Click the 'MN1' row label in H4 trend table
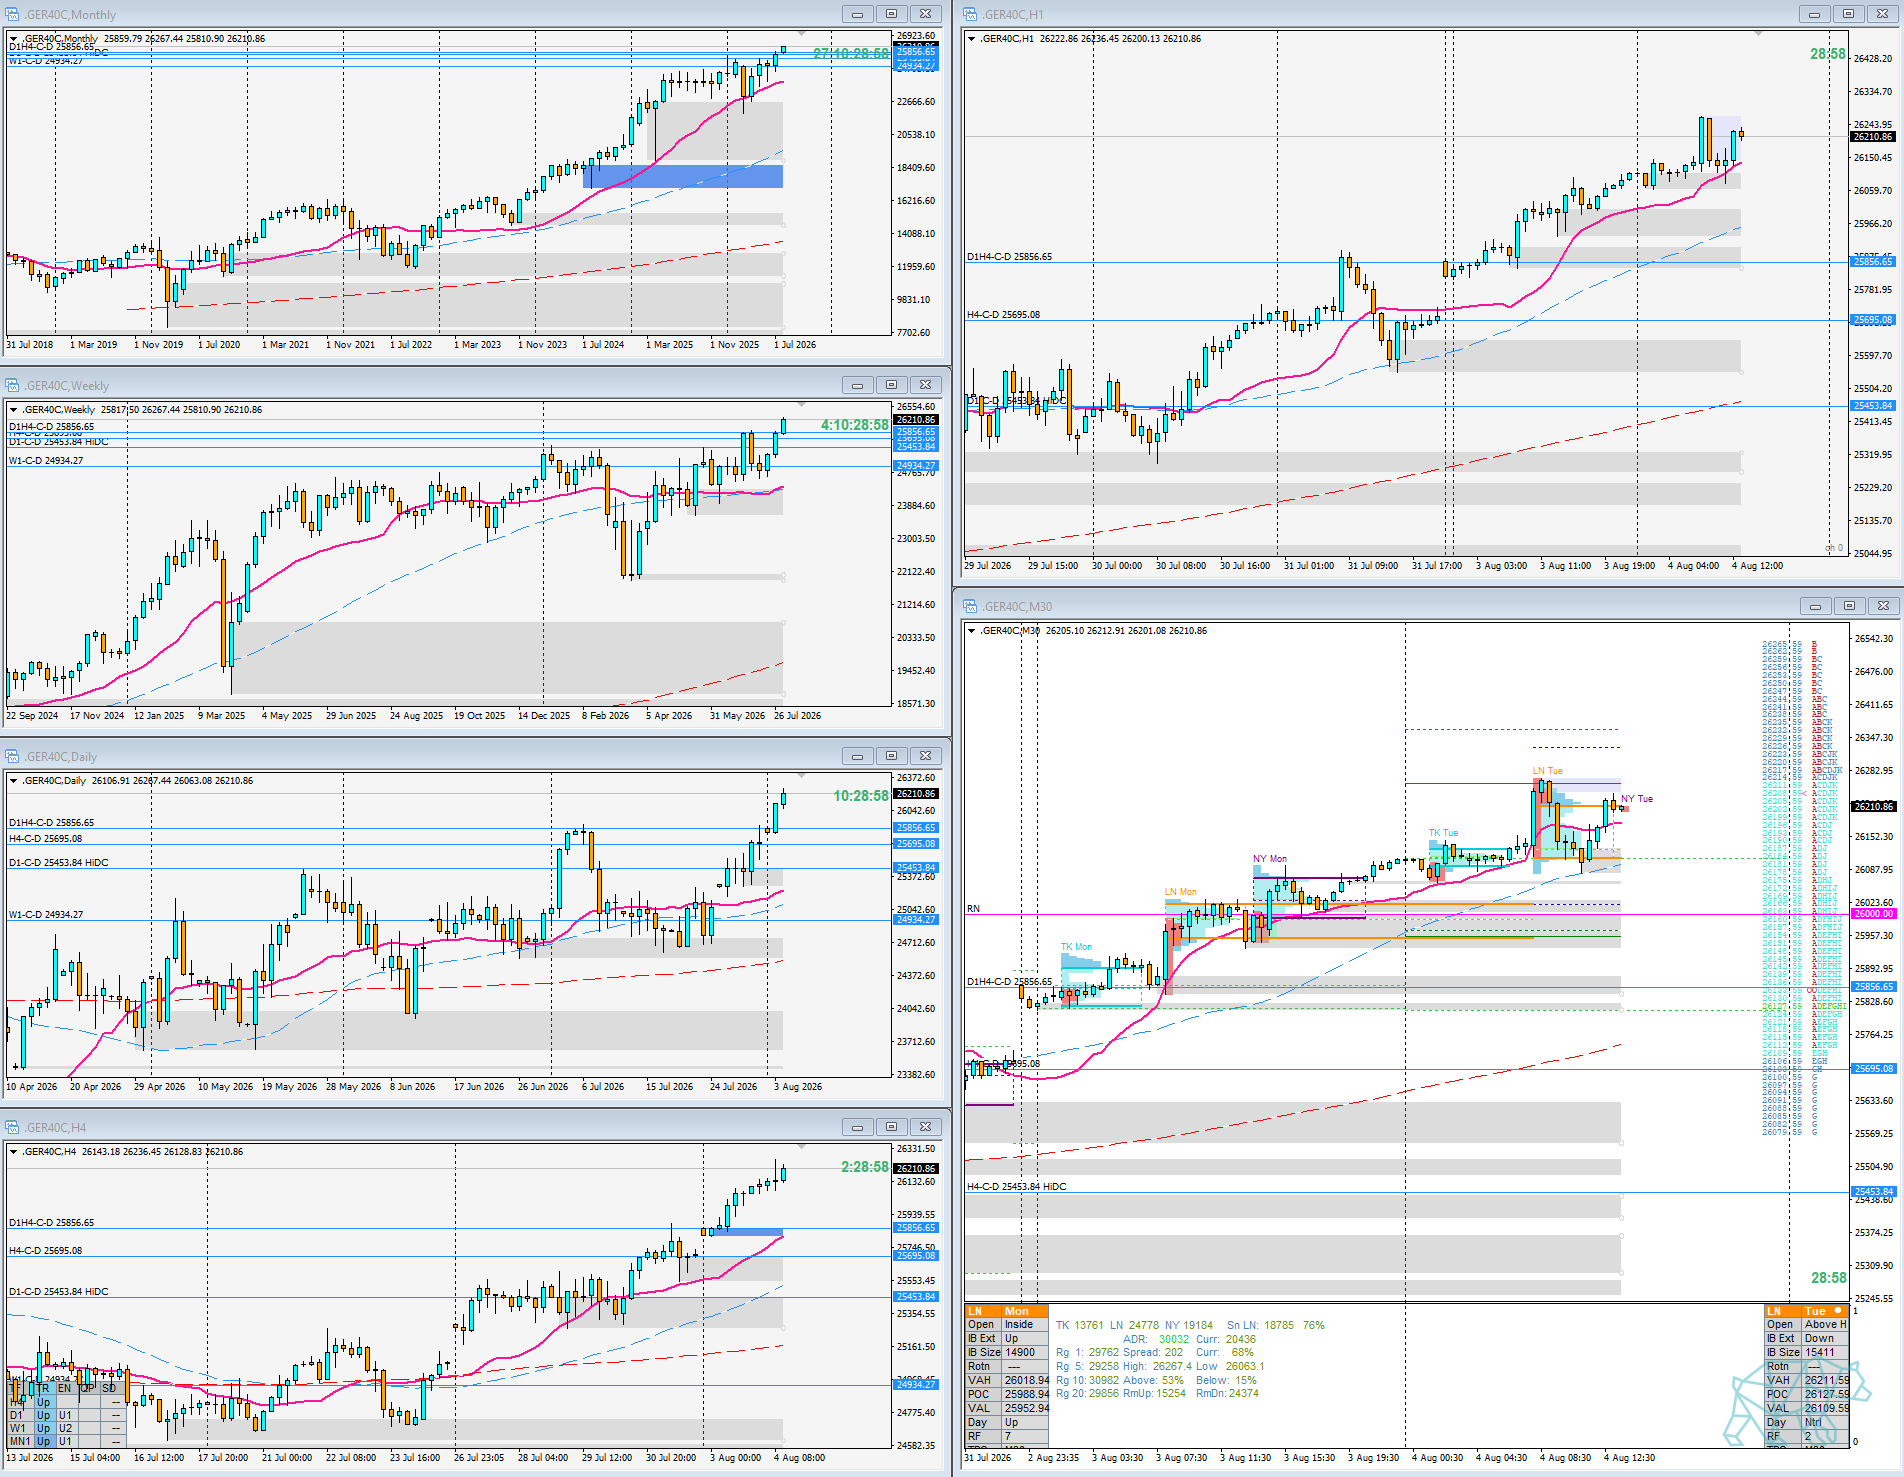This screenshot has height=1477, width=1904. coord(20,1441)
